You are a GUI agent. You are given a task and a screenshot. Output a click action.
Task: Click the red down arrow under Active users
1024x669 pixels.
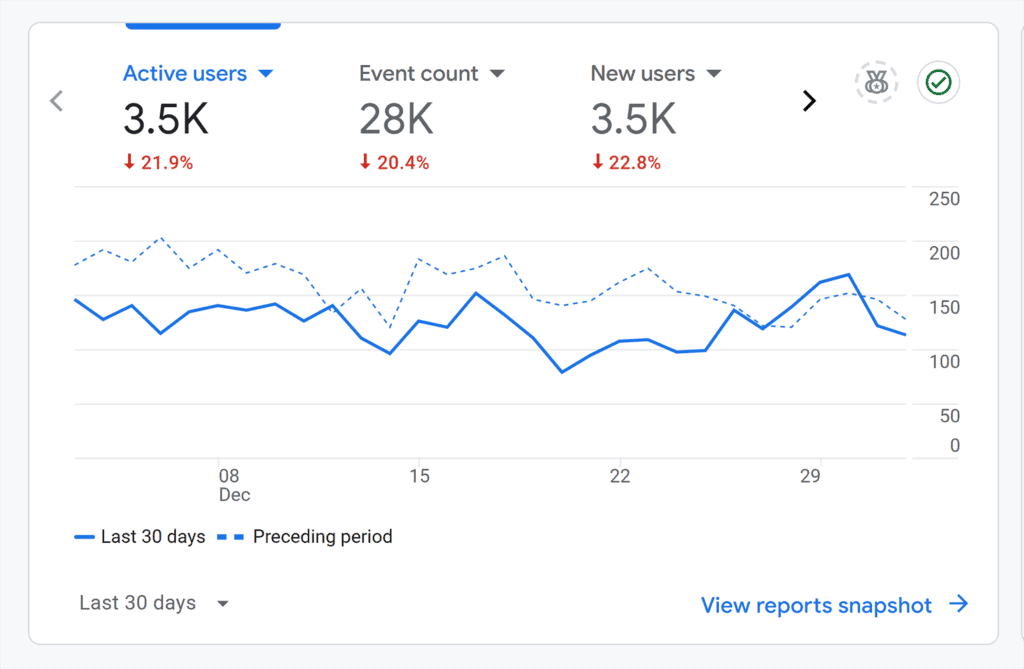click(x=129, y=162)
